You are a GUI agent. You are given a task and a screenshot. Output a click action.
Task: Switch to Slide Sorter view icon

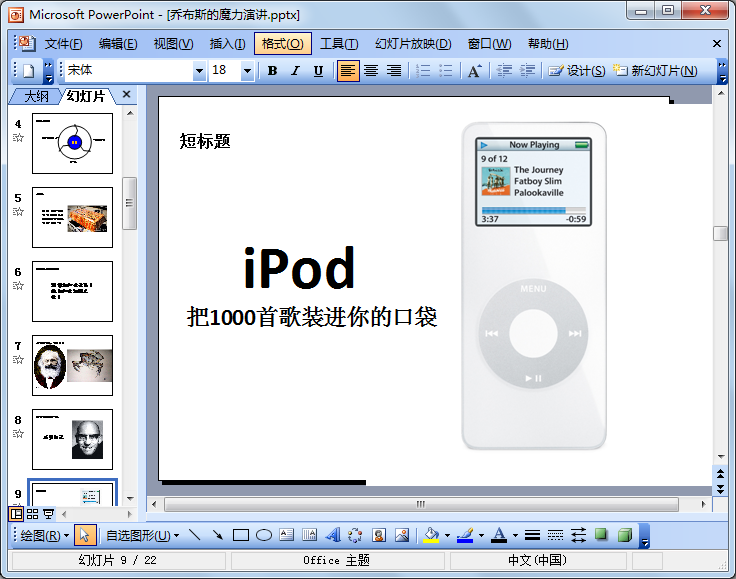coord(32,514)
